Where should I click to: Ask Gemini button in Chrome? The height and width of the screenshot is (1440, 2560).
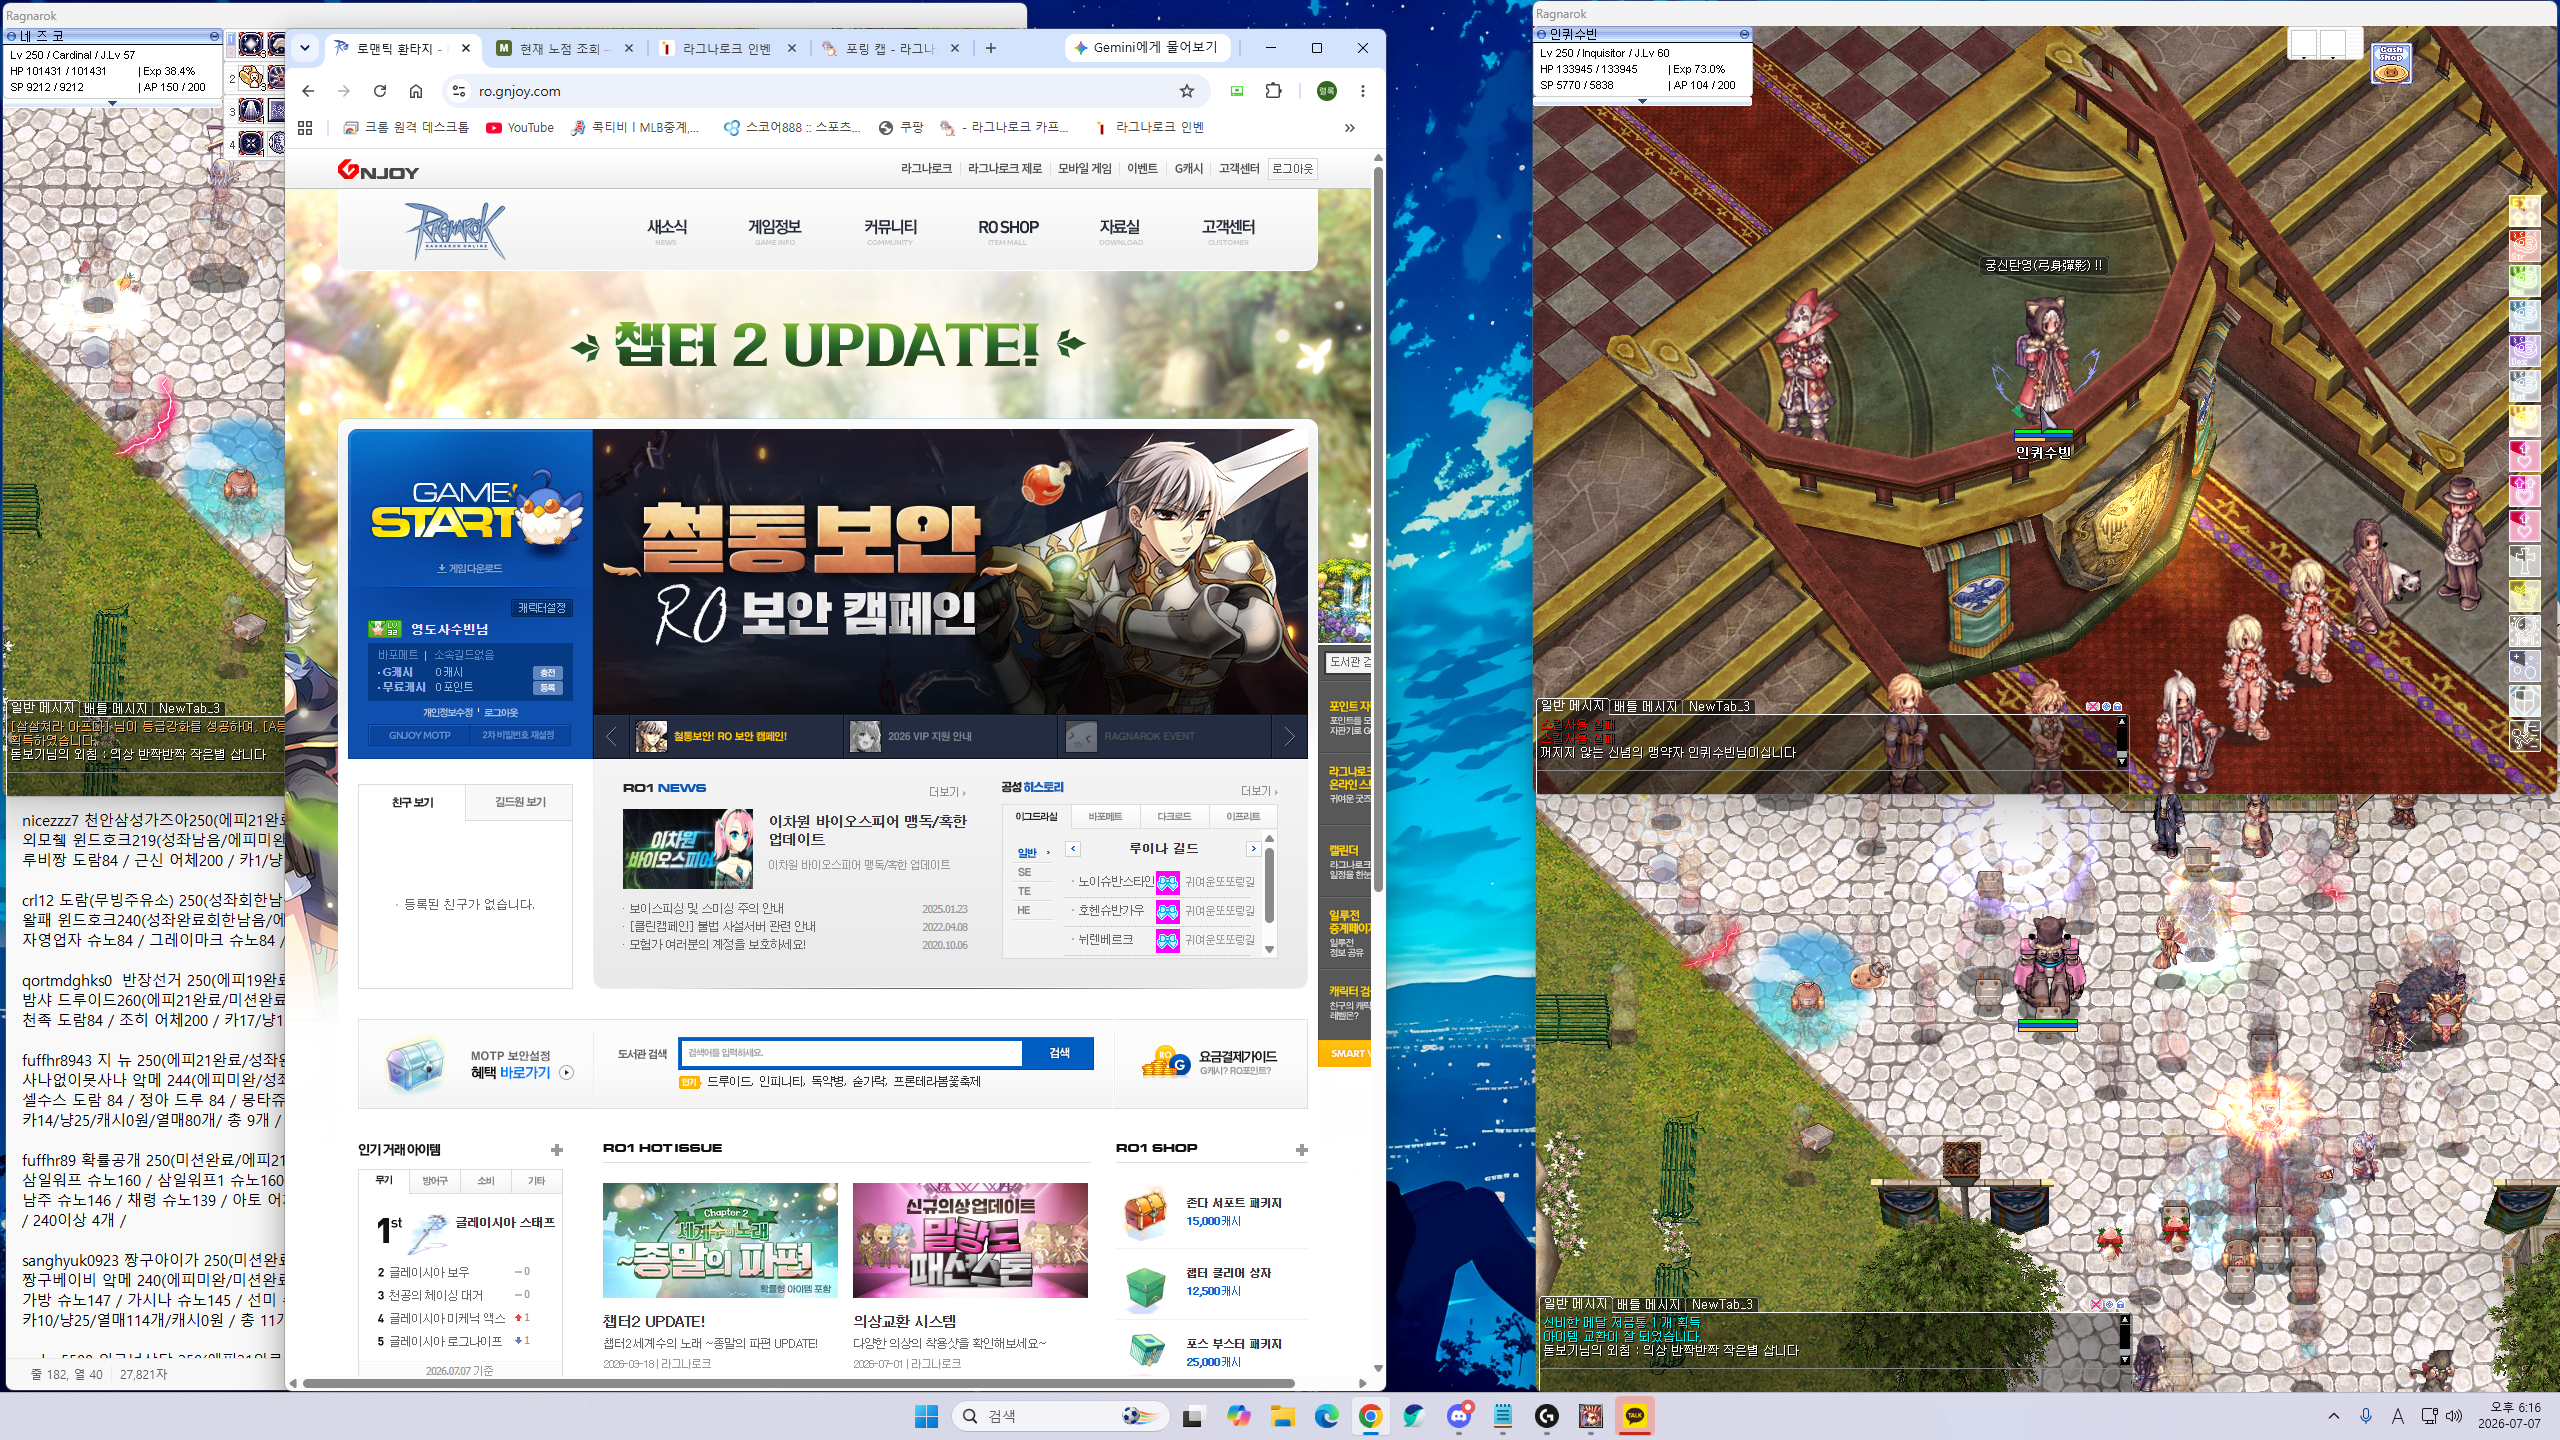[x=1146, y=48]
